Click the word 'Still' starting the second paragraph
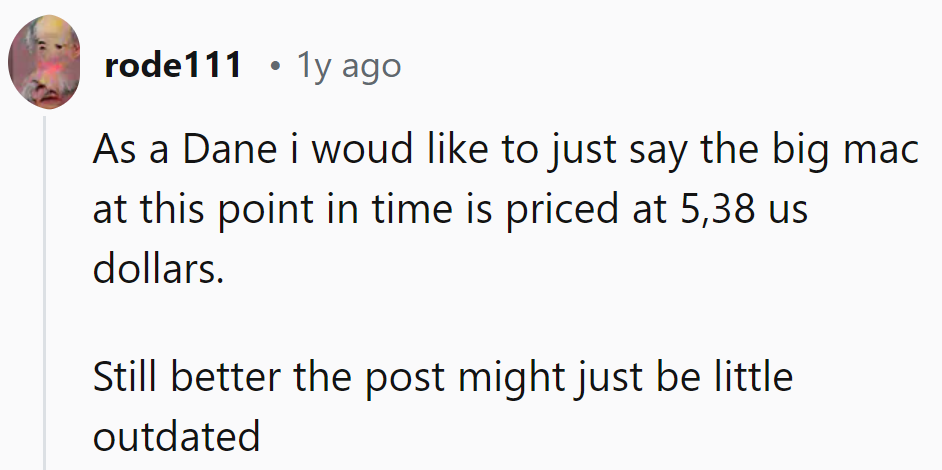 (x=127, y=376)
